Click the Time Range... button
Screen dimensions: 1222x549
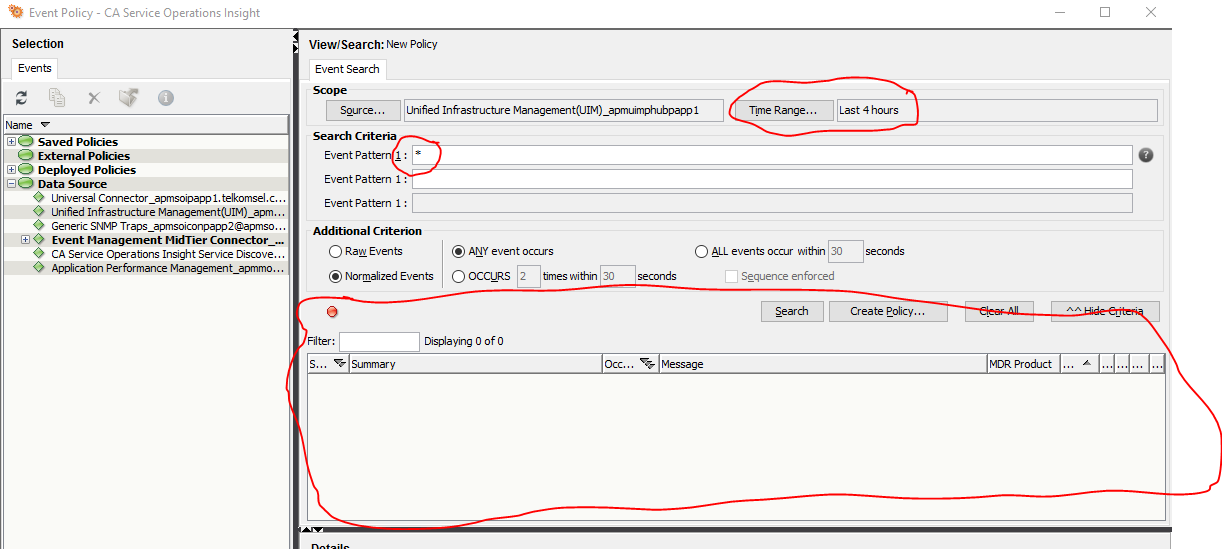[783, 110]
